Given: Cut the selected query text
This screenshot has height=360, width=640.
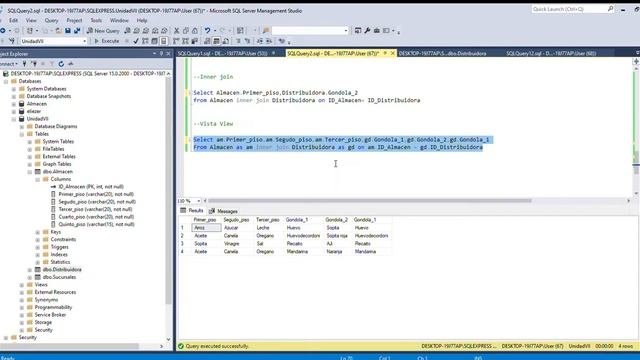Looking at the screenshot, I should click(x=177, y=31).
